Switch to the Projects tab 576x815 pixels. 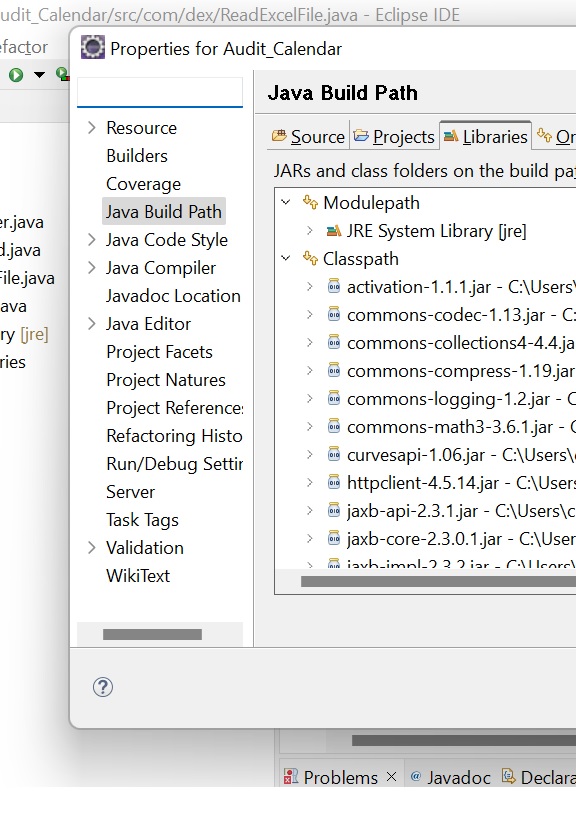pos(394,136)
